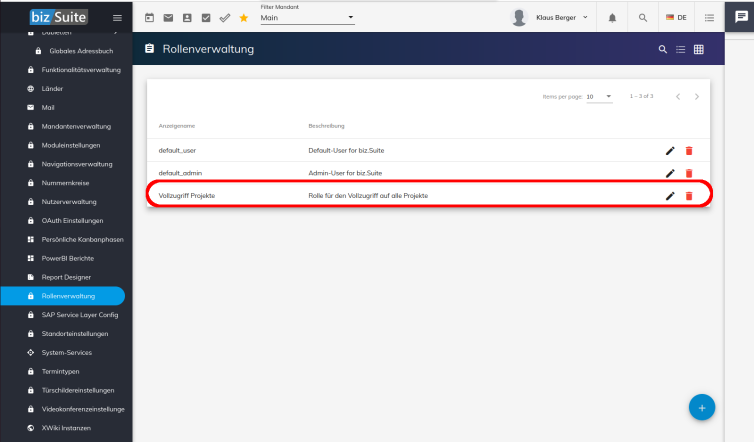Click description 'Admin-User for biz.Suite'
The height and width of the screenshot is (442, 754).
(x=345, y=173)
